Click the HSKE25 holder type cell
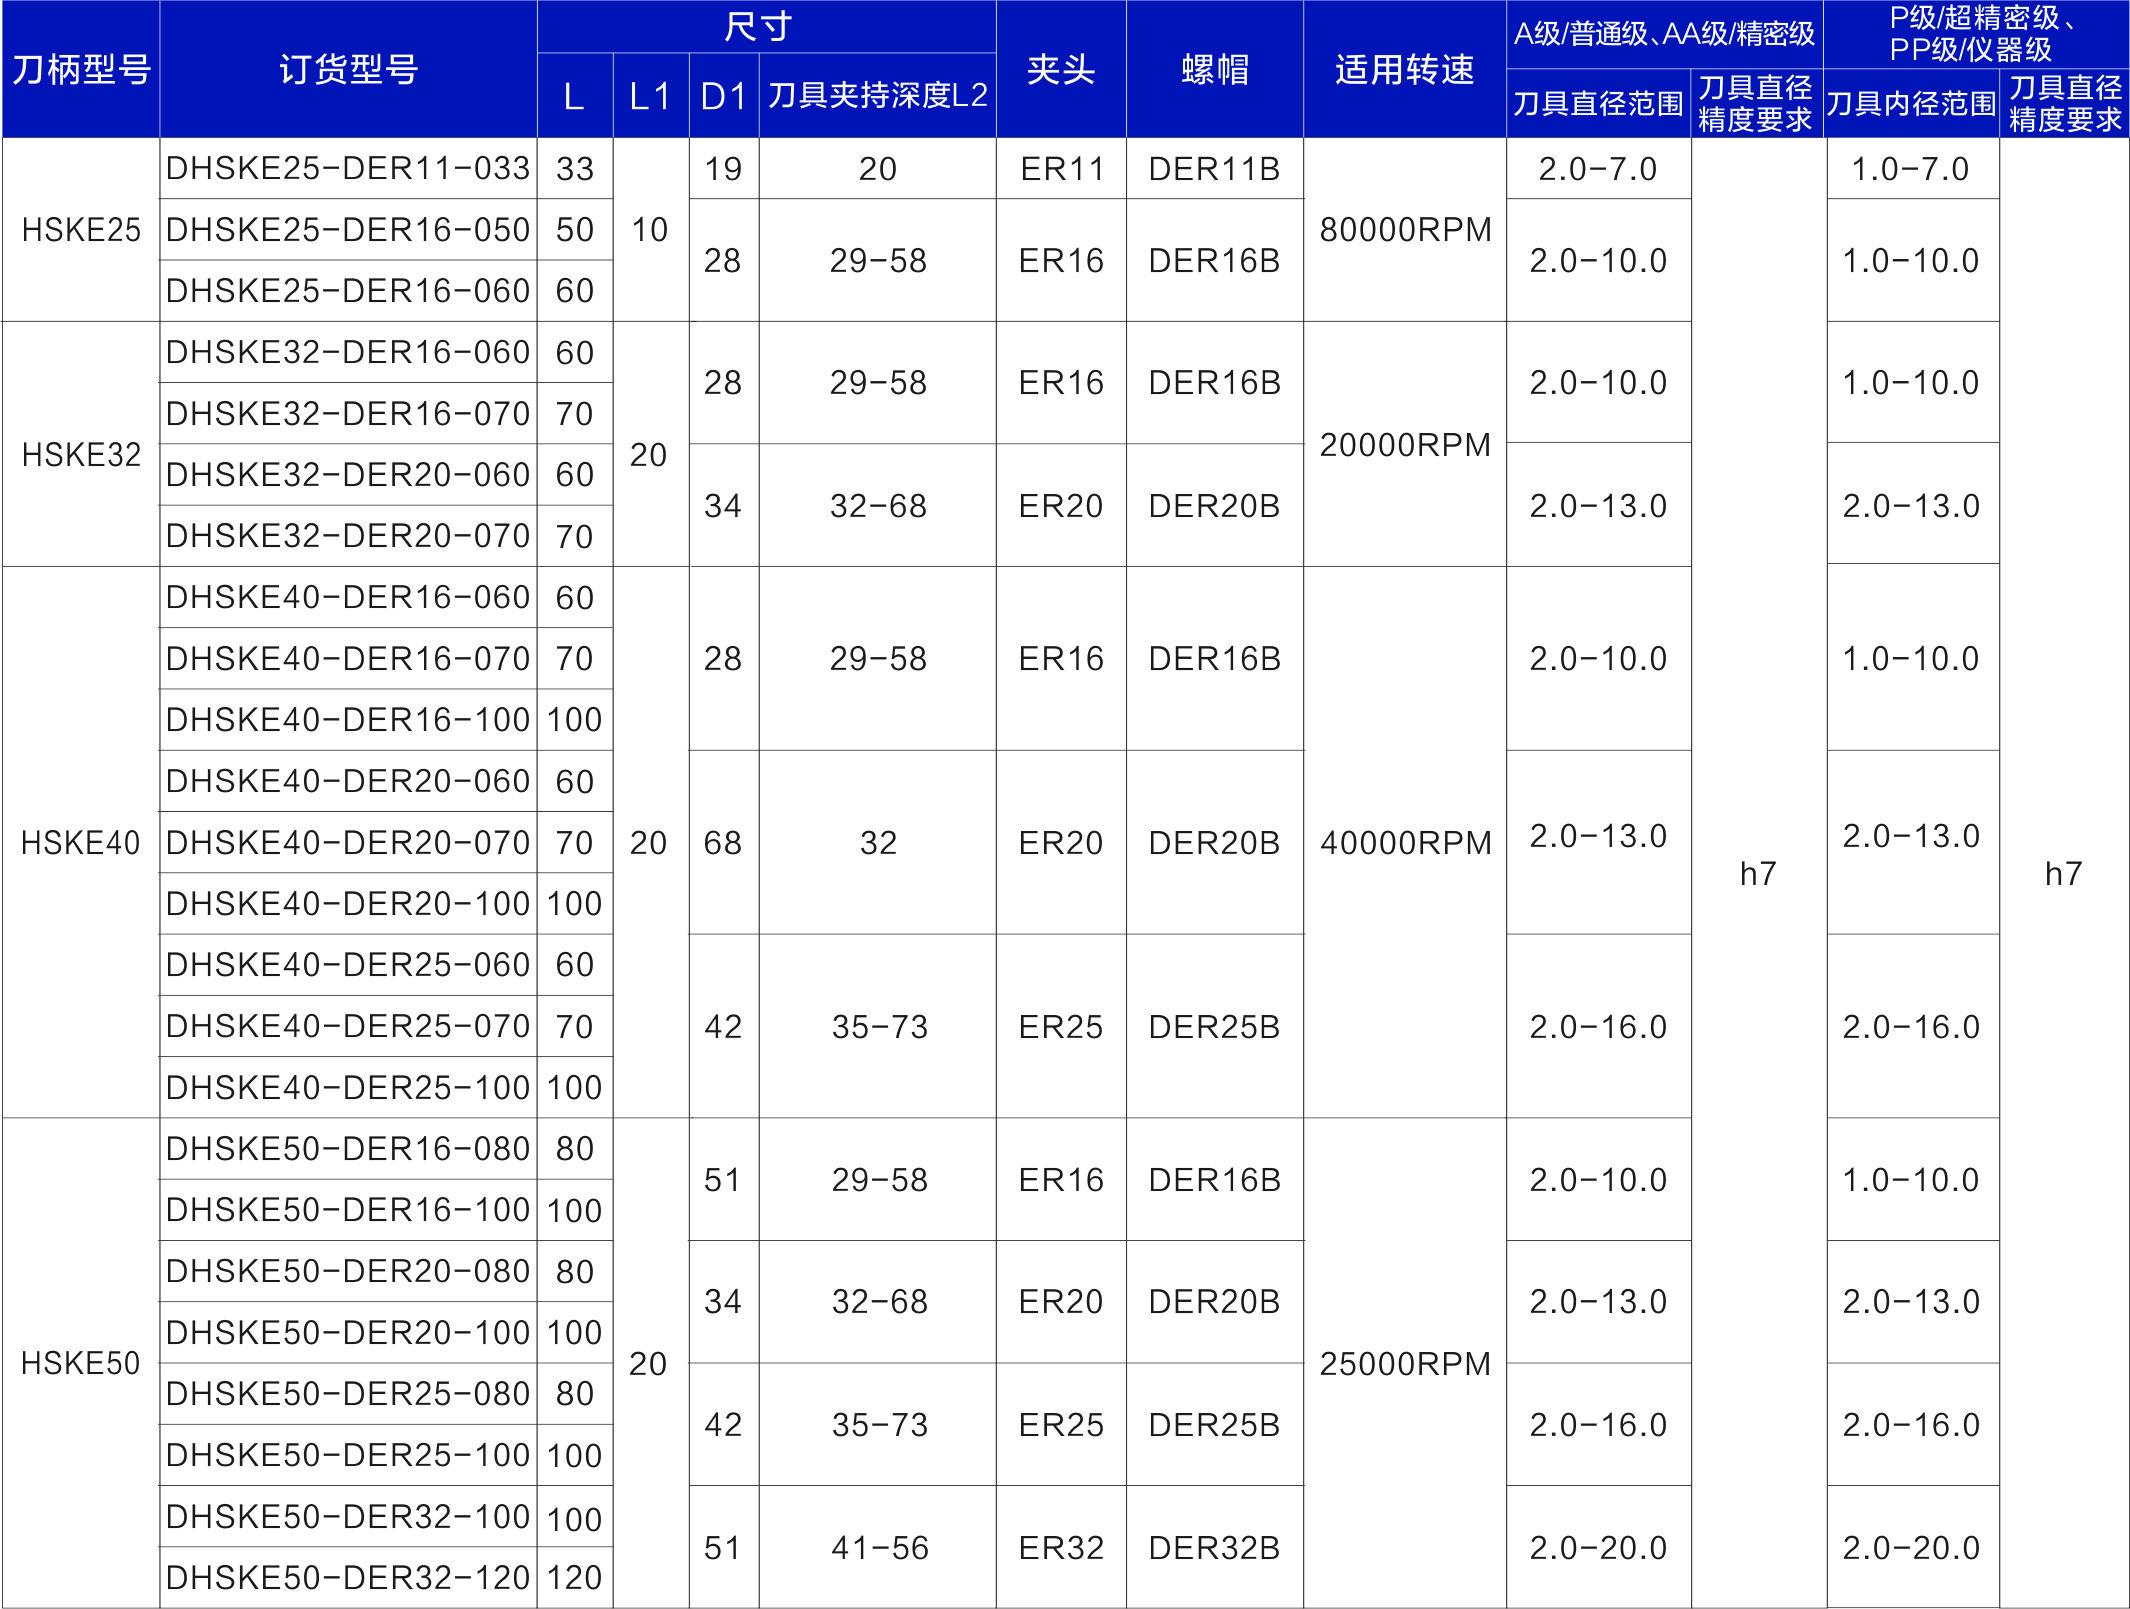Screen dimensions: 2130x1609 click(x=81, y=230)
